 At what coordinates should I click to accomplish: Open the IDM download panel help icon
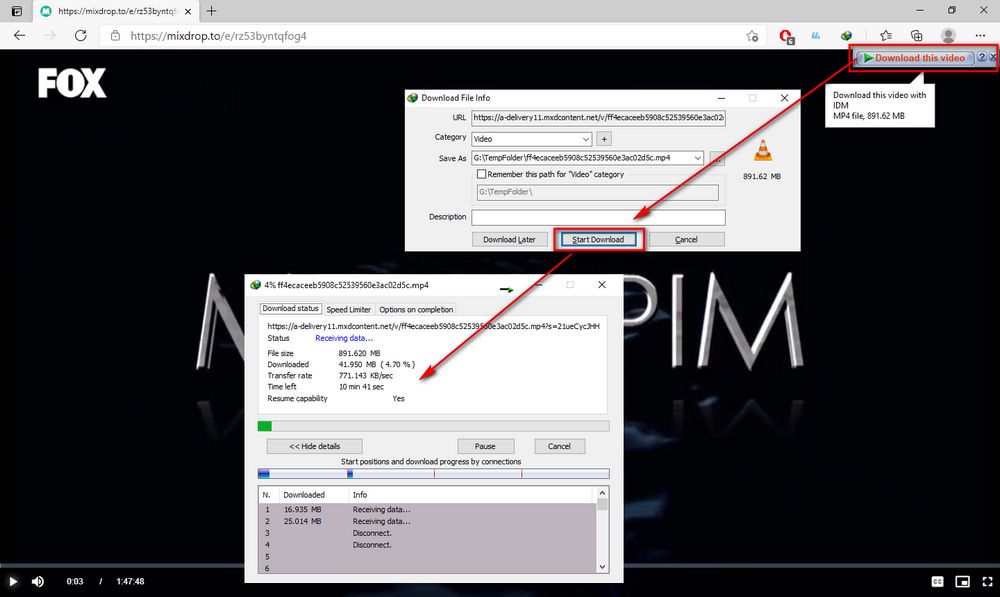pos(982,57)
